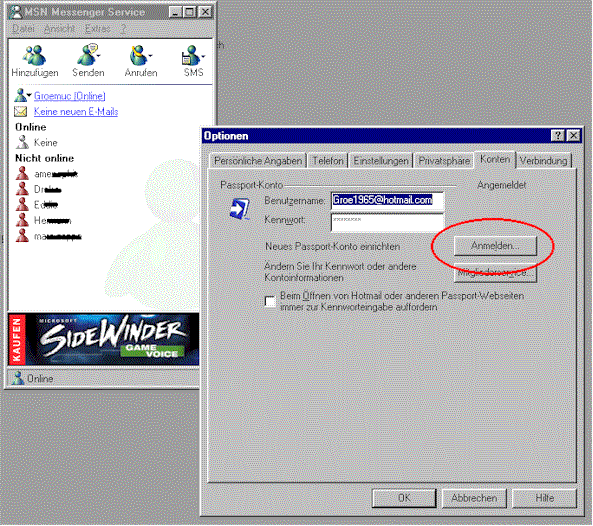The height and width of the screenshot is (526, 593).
Task: Click the Hinzufügen contact icon
Action: [34, 55]
